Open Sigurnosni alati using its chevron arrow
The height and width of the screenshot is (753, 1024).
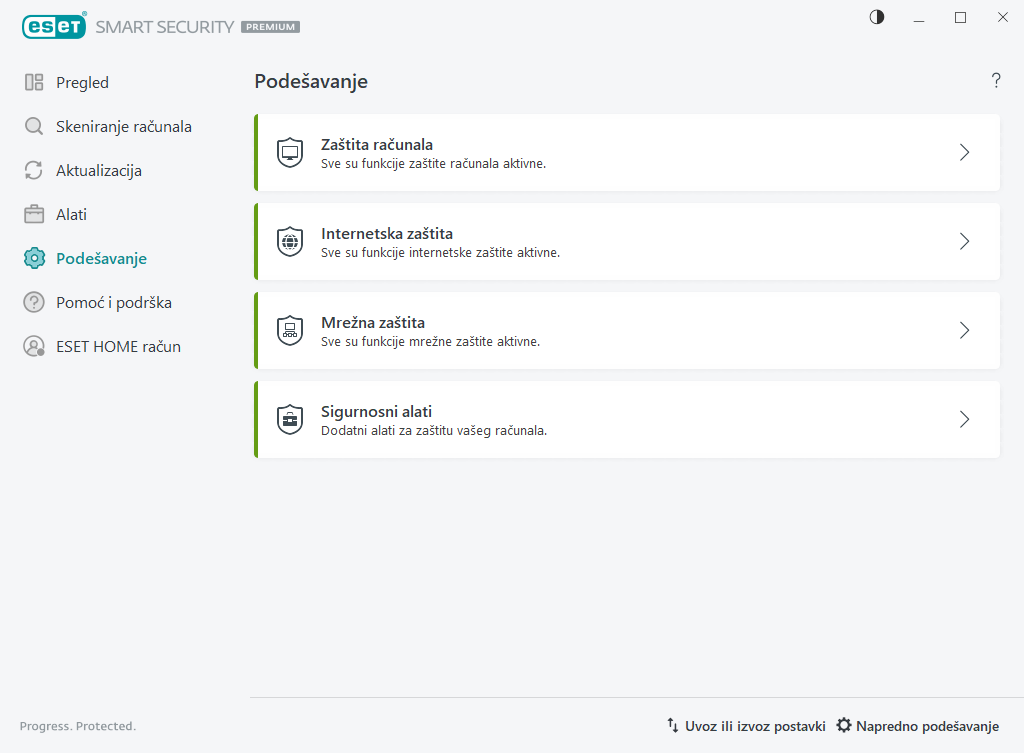[964, 420]
